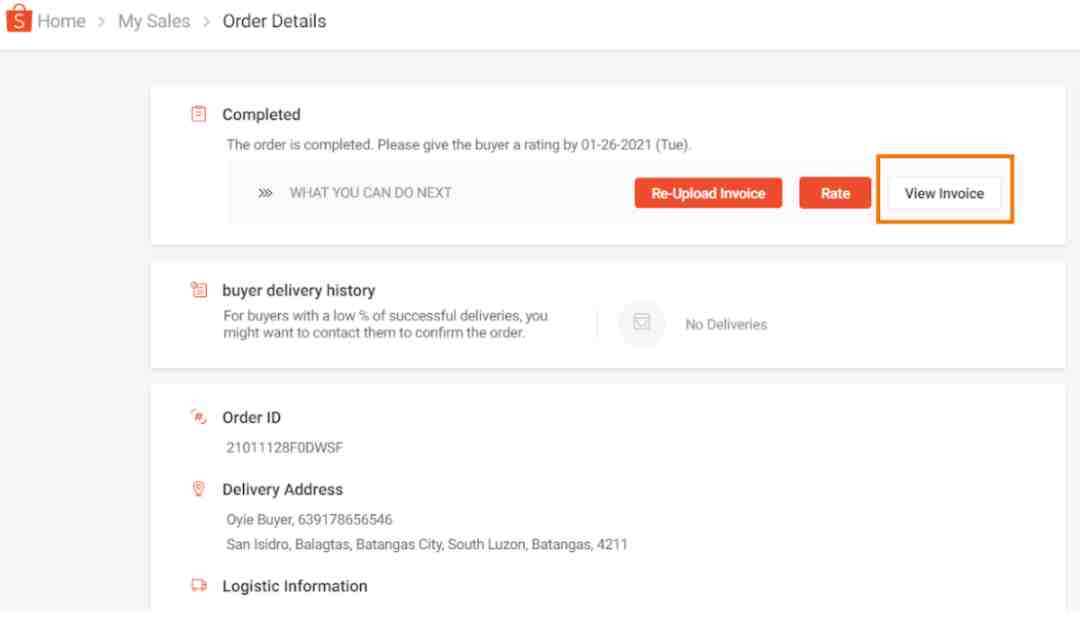This screenshot has width=1080, height=625.
Task: Click the San Isidro delivery address text
Action: [427, 544]
